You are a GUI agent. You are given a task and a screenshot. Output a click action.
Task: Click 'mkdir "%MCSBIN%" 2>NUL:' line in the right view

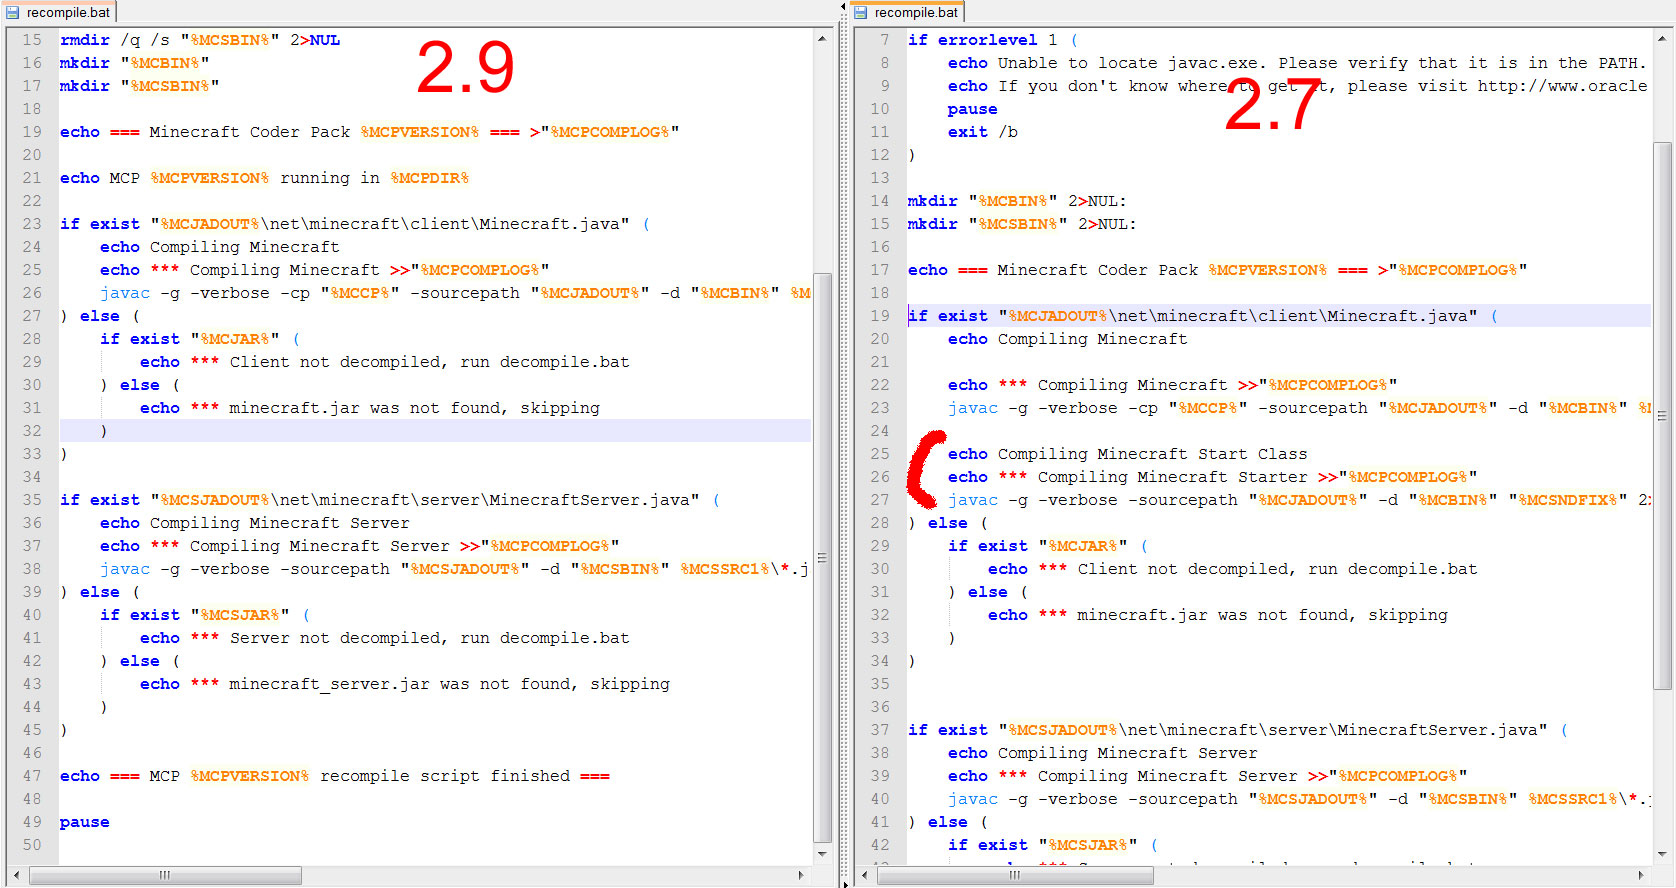click(x=1022, y=224)
